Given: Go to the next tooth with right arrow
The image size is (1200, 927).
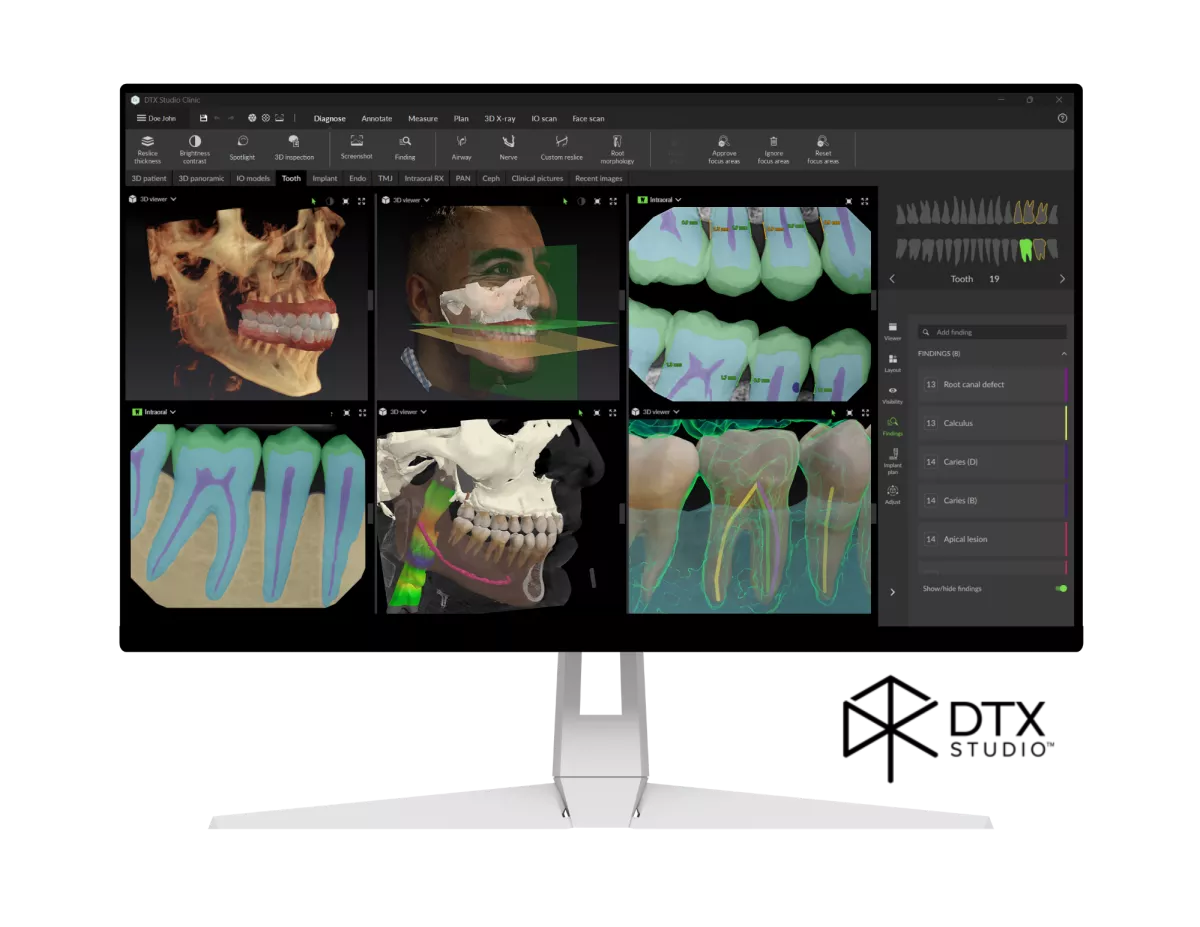Looking at the screenshot, I should coord(1061,279).
